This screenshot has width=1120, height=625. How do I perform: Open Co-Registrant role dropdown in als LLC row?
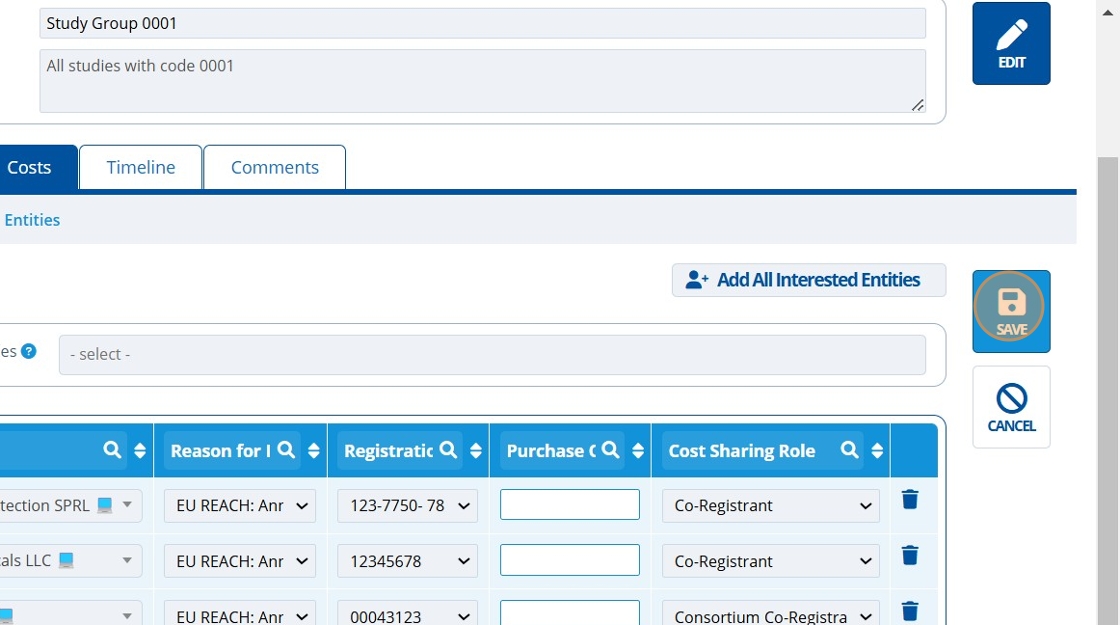[771, 561]
